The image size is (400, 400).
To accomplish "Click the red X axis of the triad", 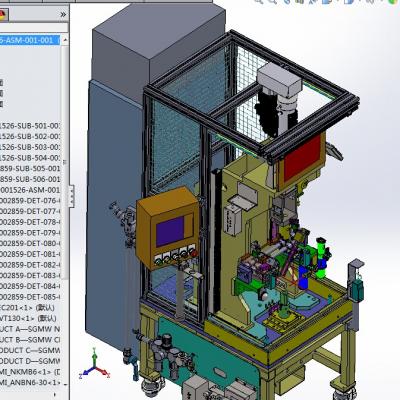I will click(104, 372).
